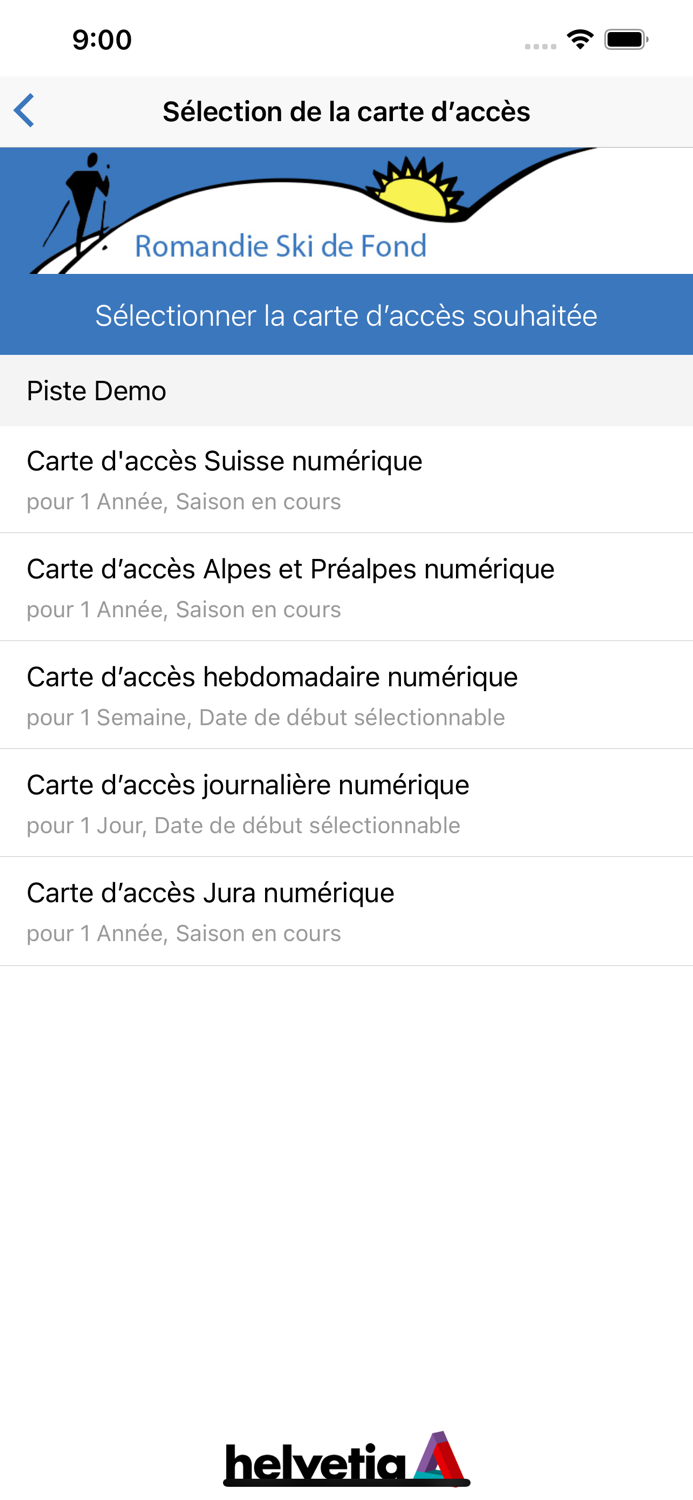Tap the cellular signal dots in the status bar
This screenshot has height=1500, width=693.
pyautogui.click(x=539, y=44)
